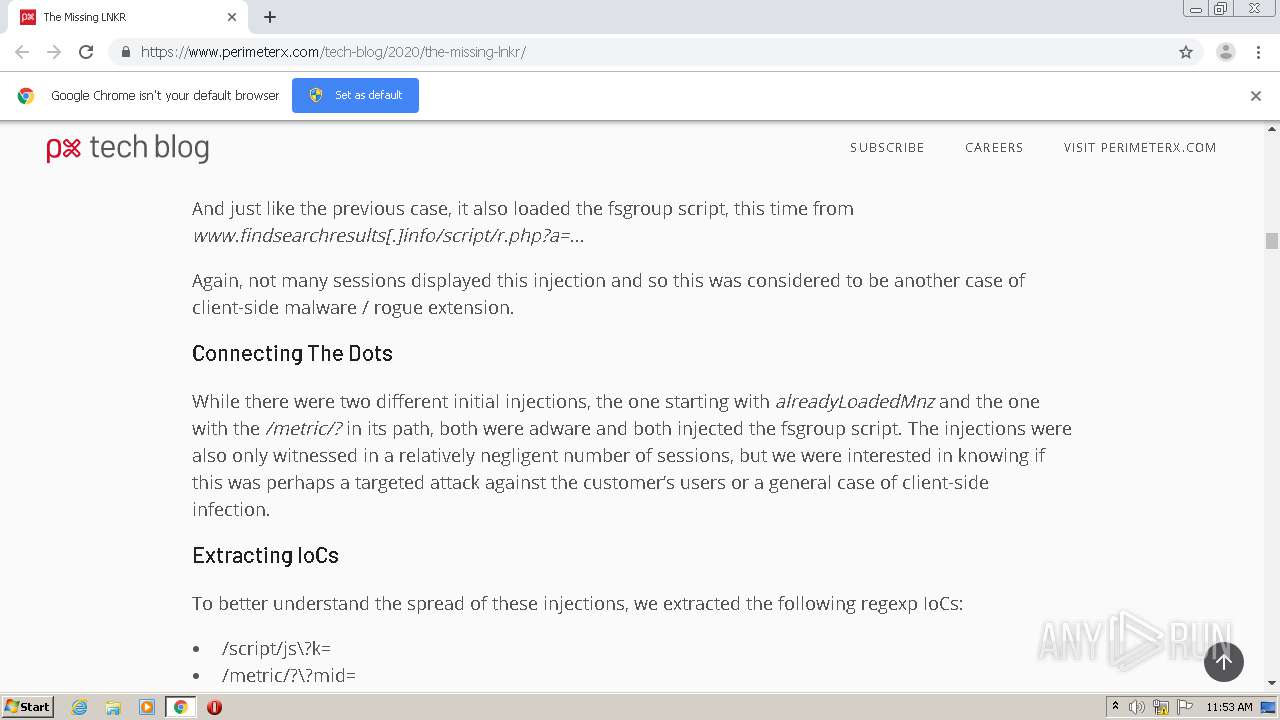Screen dimensions: 1280x720
Task: Select The Missing LNKR tab
Action: tap(129, 17)
